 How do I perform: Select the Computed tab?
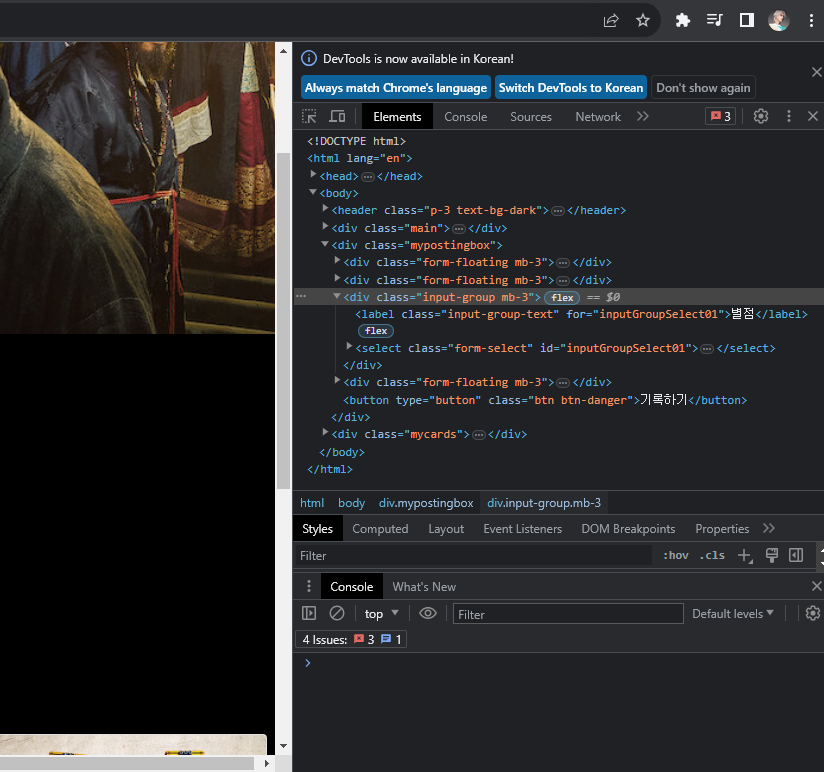coord(380,529)
